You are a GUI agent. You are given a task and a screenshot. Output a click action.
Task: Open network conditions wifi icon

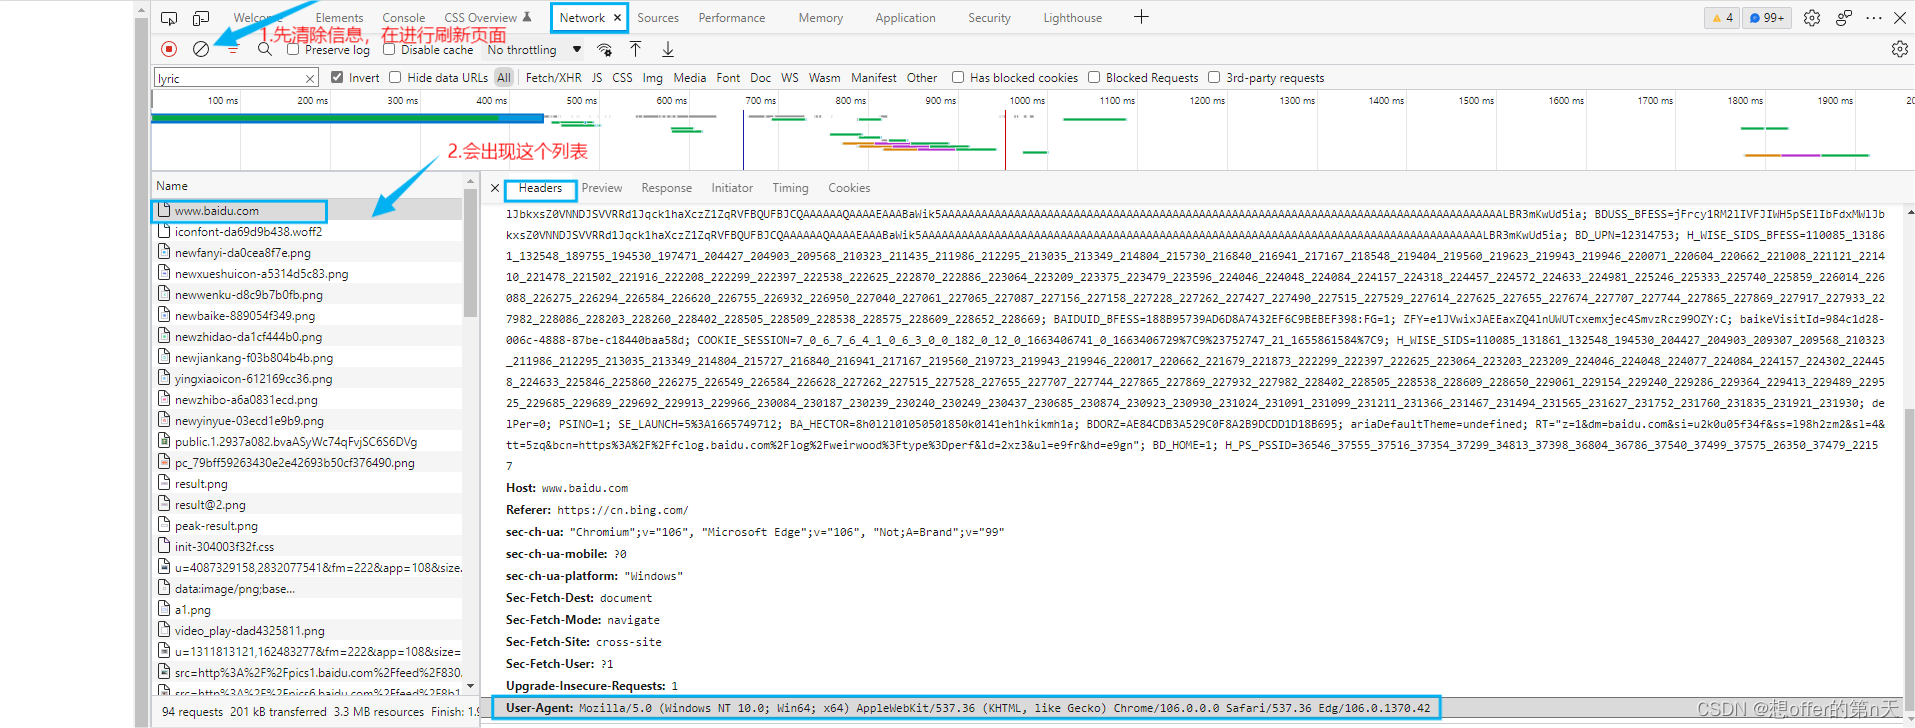click(604, 49)
